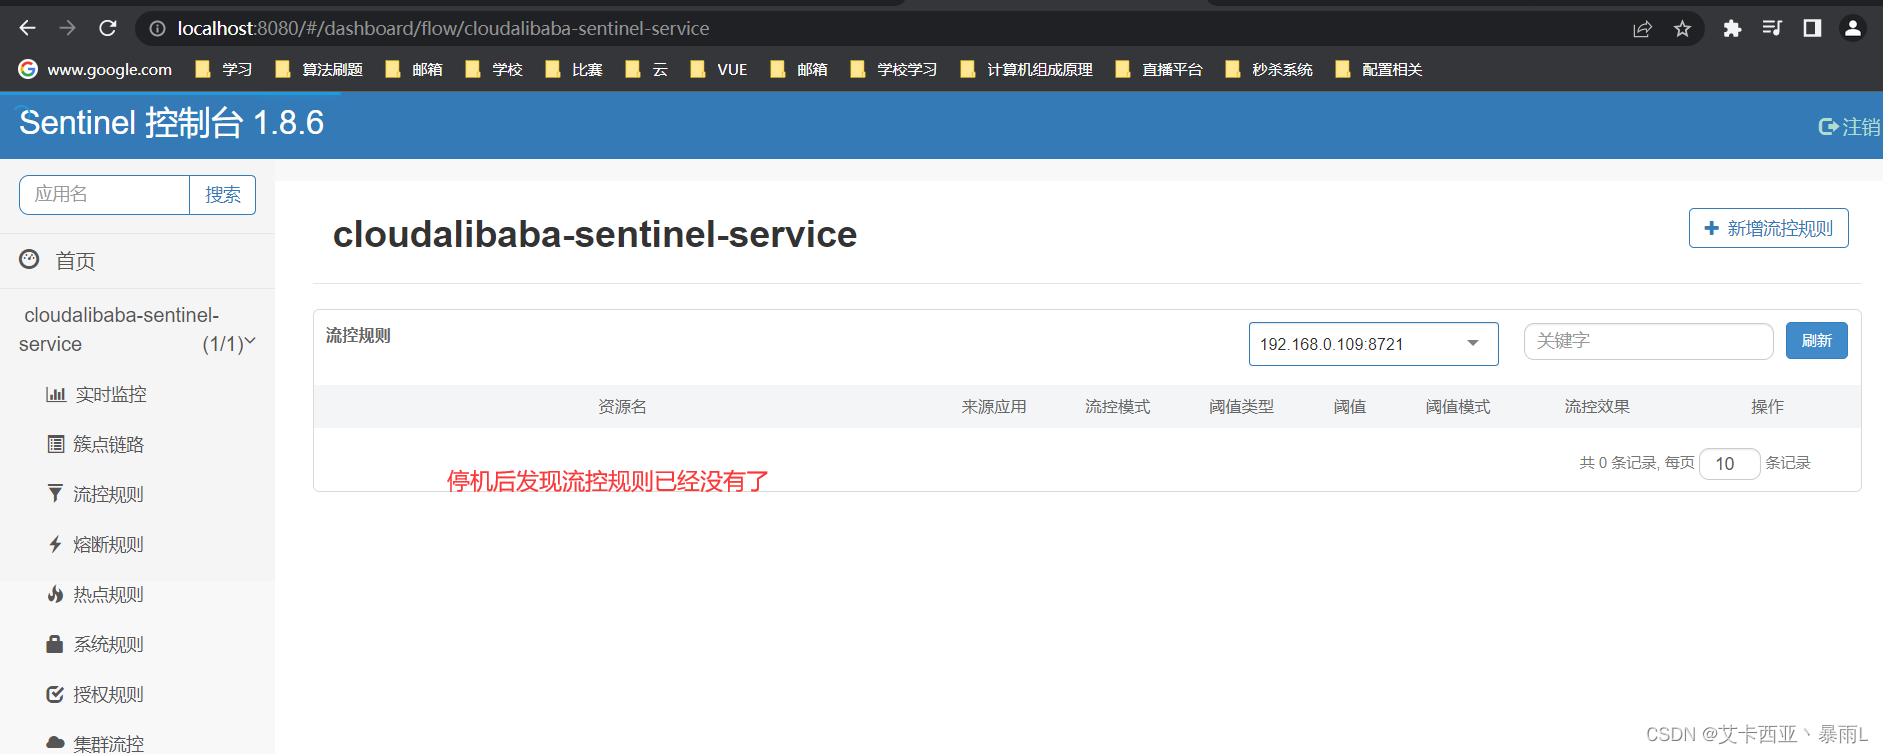The image size is (1883, 754).
Task: Click the 新增流控规则 button
Action: point(1768,228)
